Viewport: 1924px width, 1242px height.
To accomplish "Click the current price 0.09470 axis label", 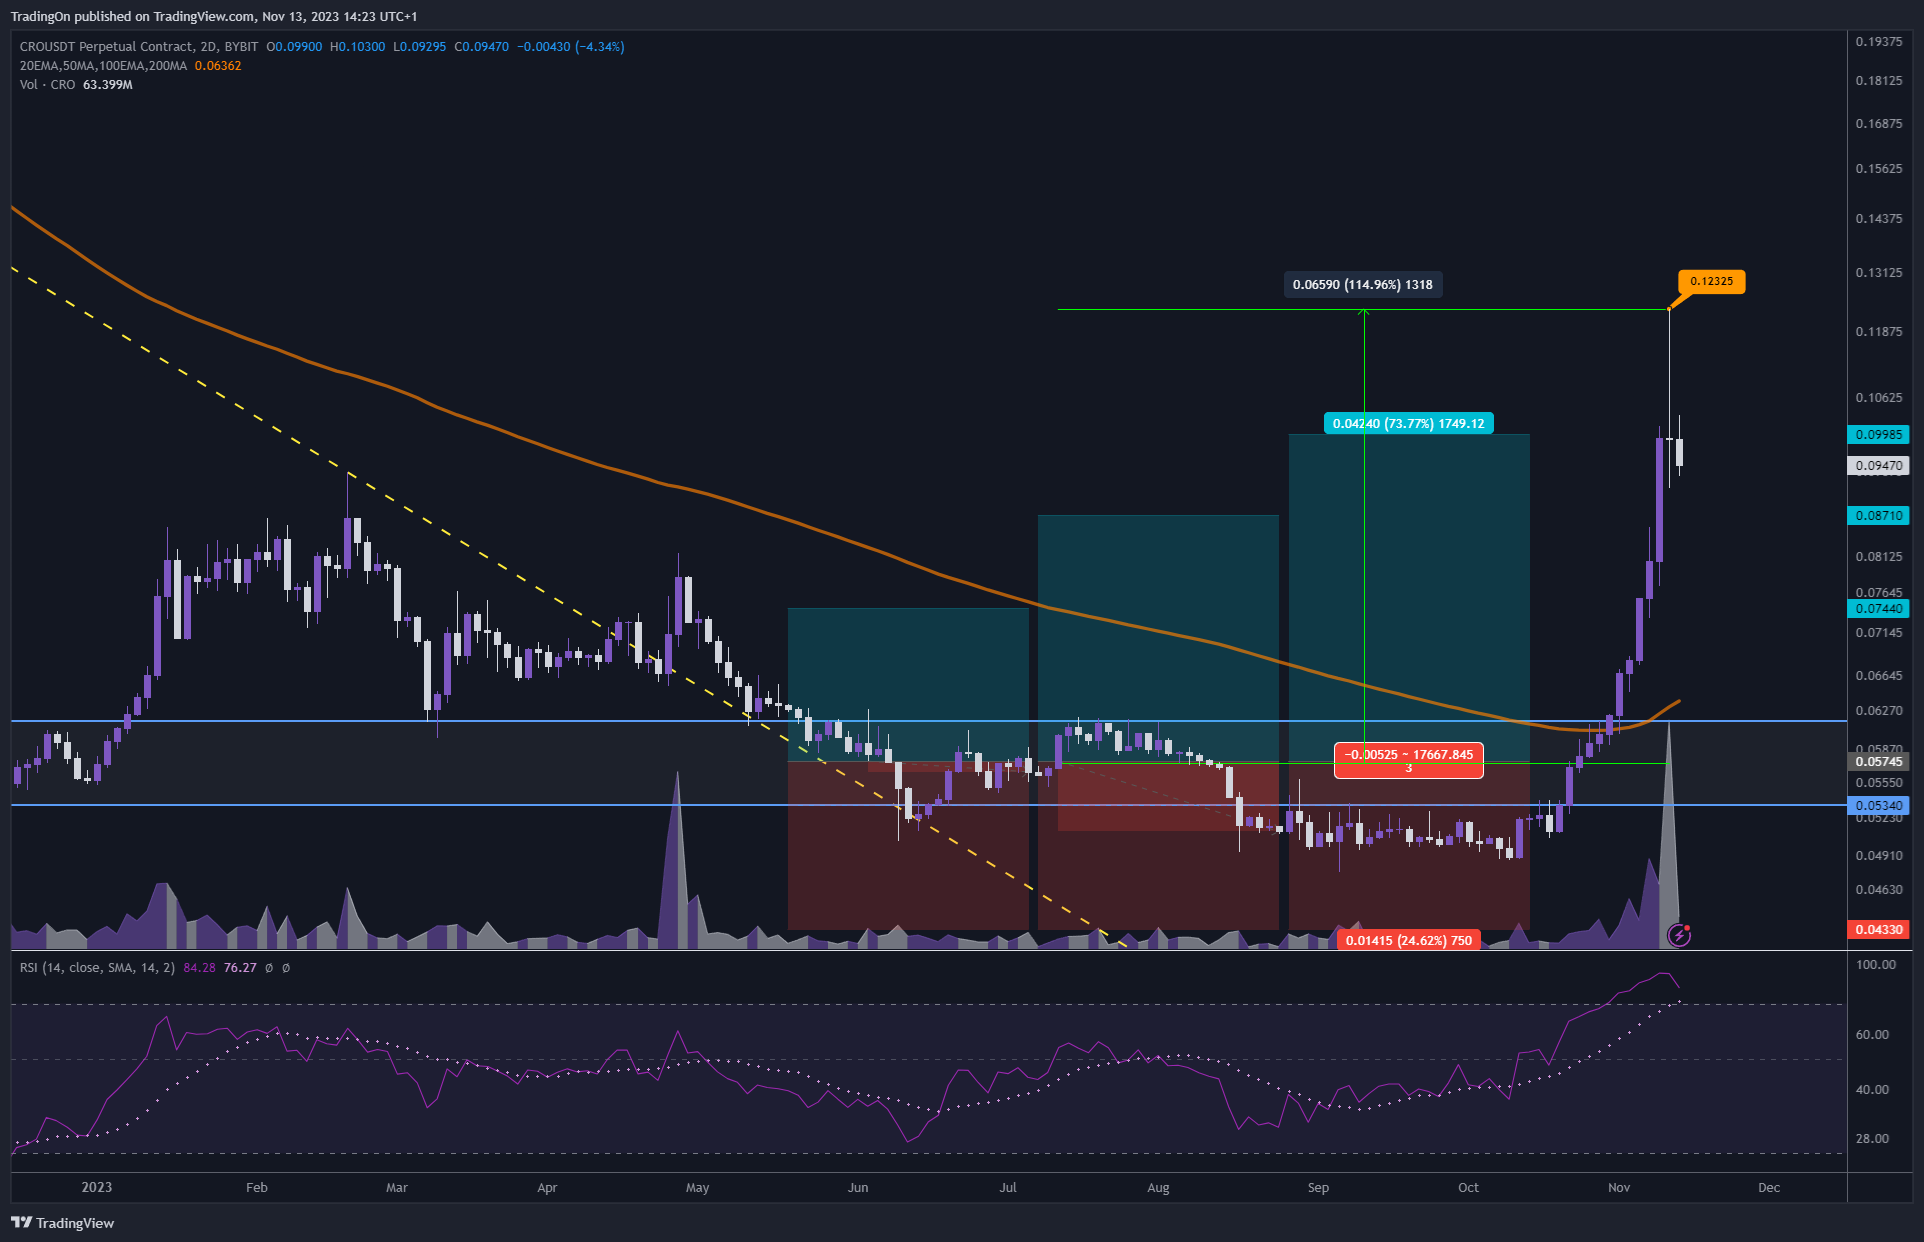I will [x=1879, y=465].
